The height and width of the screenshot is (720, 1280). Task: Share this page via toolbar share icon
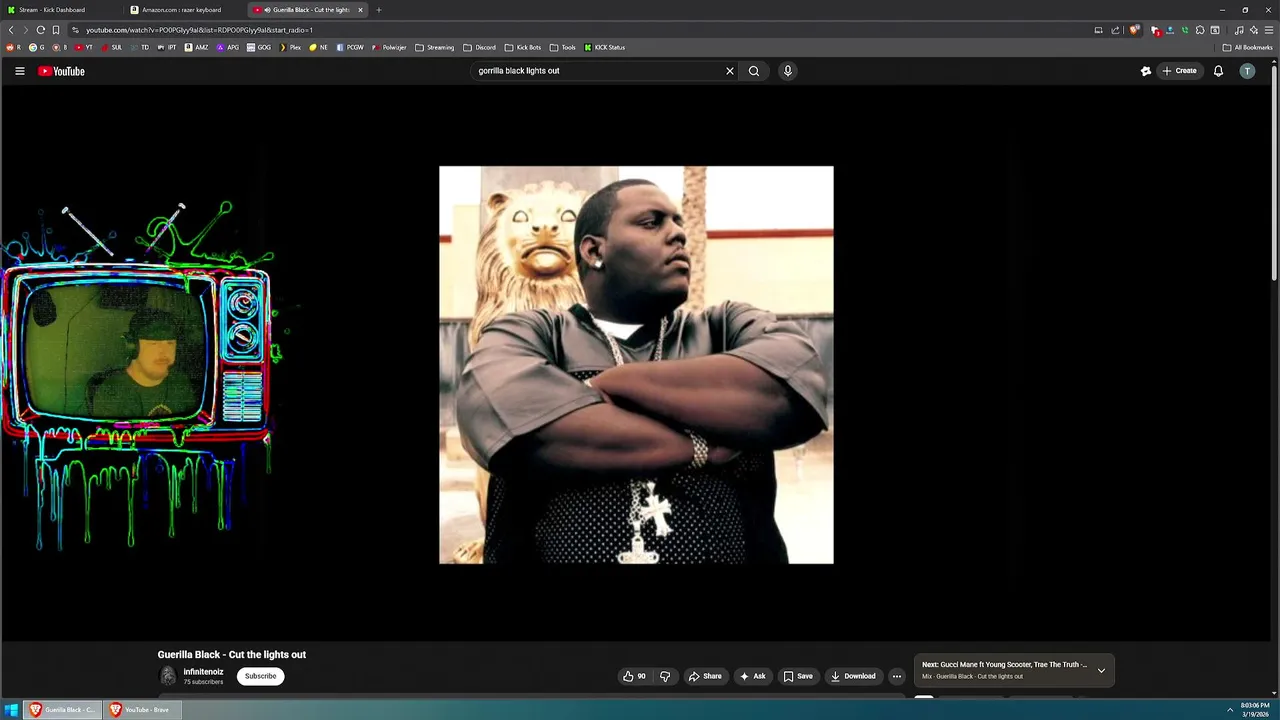tap(1115, 30)
